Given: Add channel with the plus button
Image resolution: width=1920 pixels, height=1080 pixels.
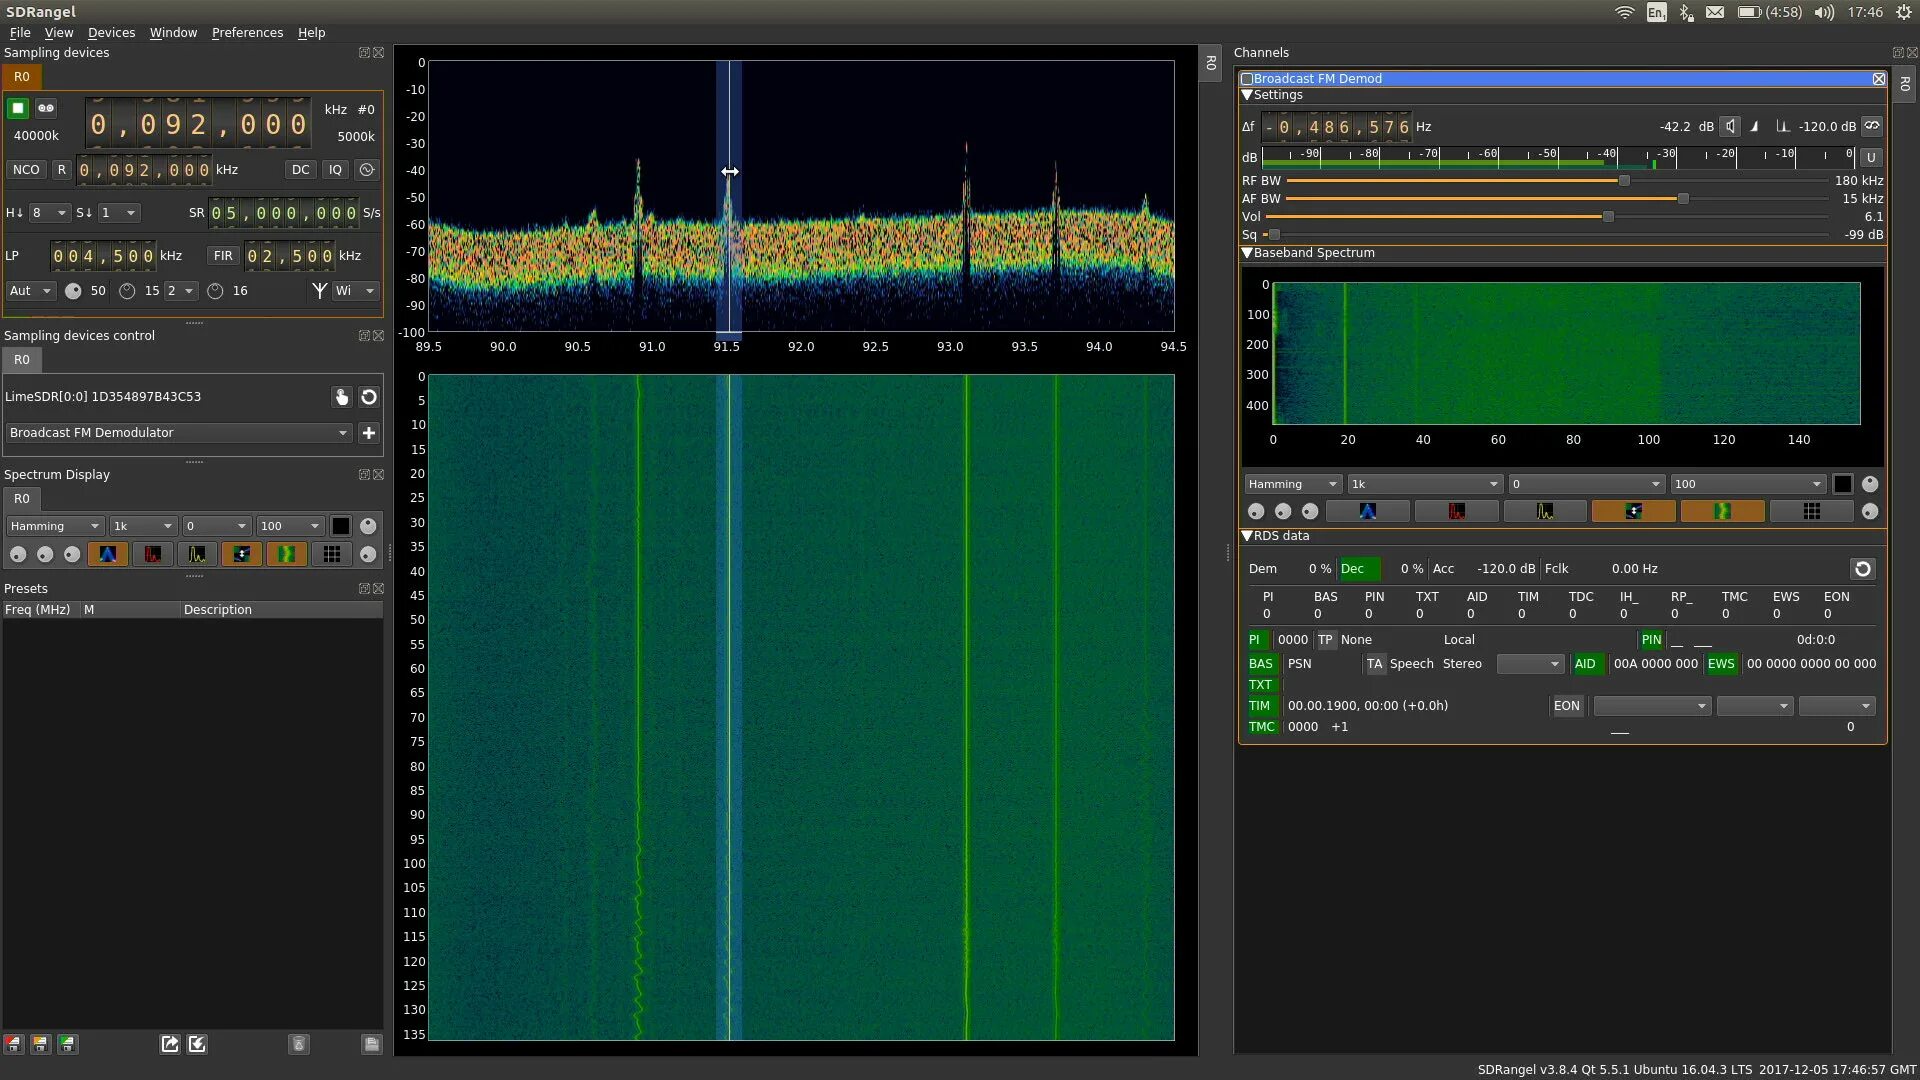Looking at the screenshot, I should [x=368, y=433].
